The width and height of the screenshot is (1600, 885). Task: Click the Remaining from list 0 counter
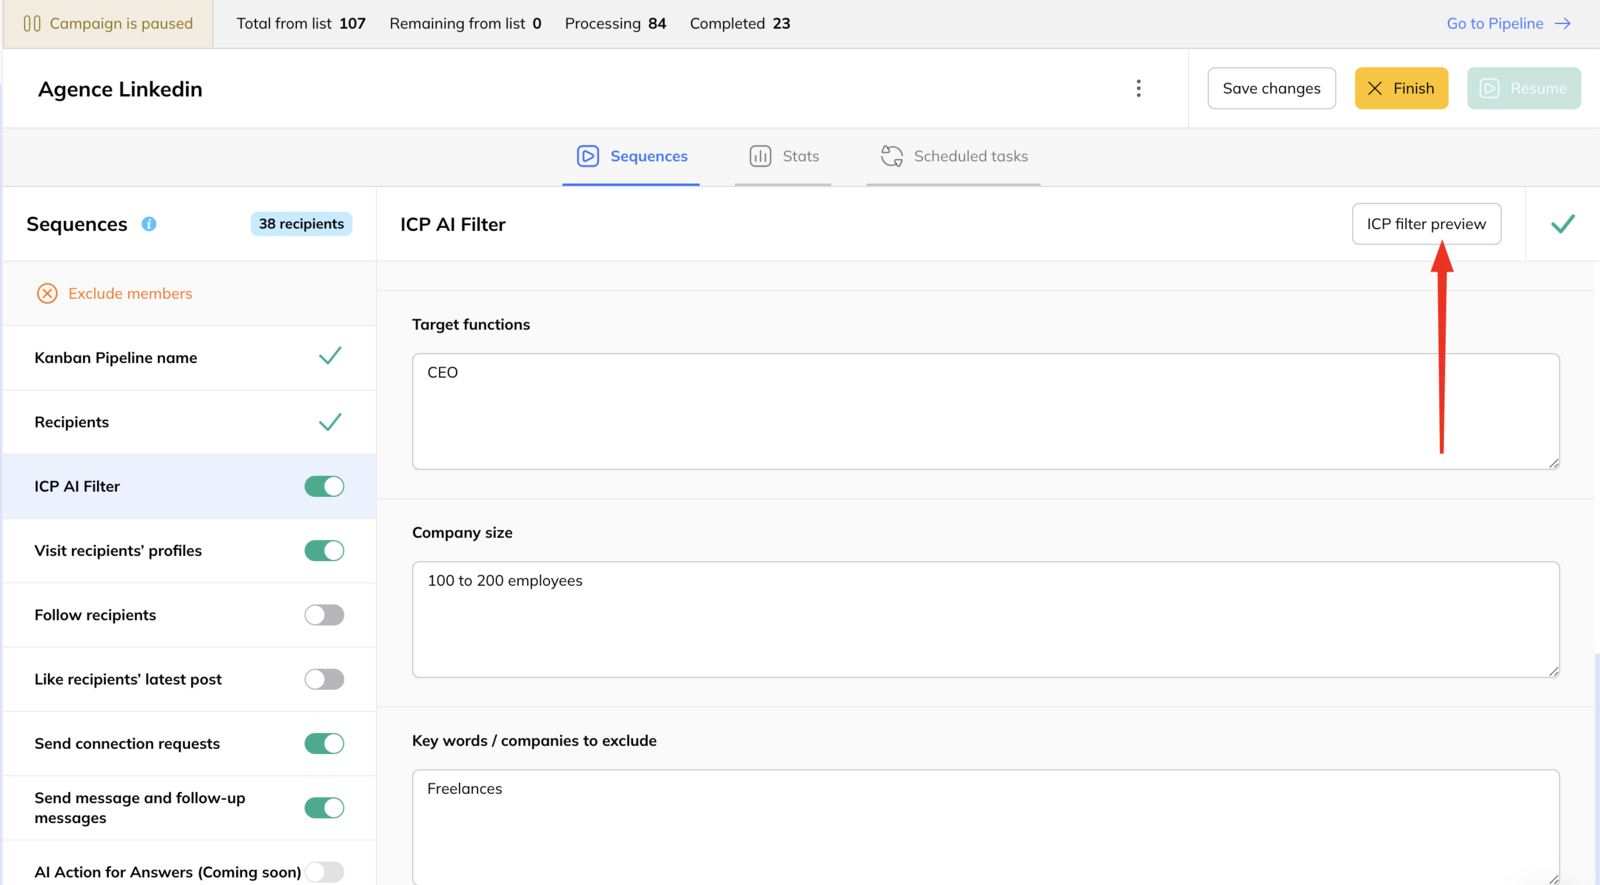coord(465,23)
